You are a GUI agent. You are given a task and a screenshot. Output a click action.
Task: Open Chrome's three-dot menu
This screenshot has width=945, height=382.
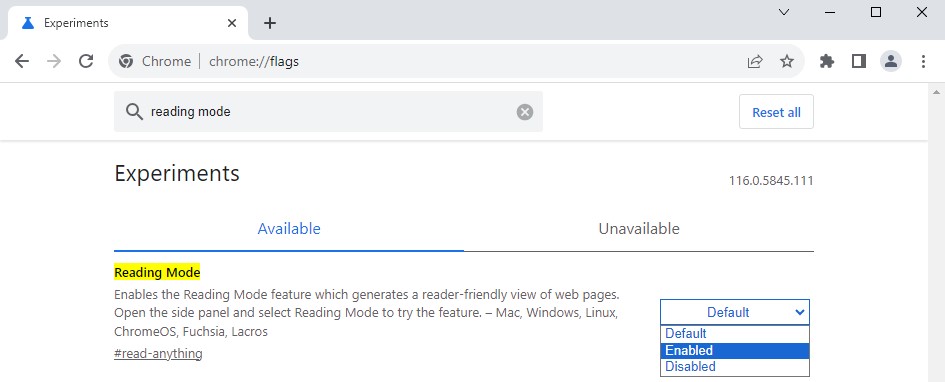pos(923,61)
